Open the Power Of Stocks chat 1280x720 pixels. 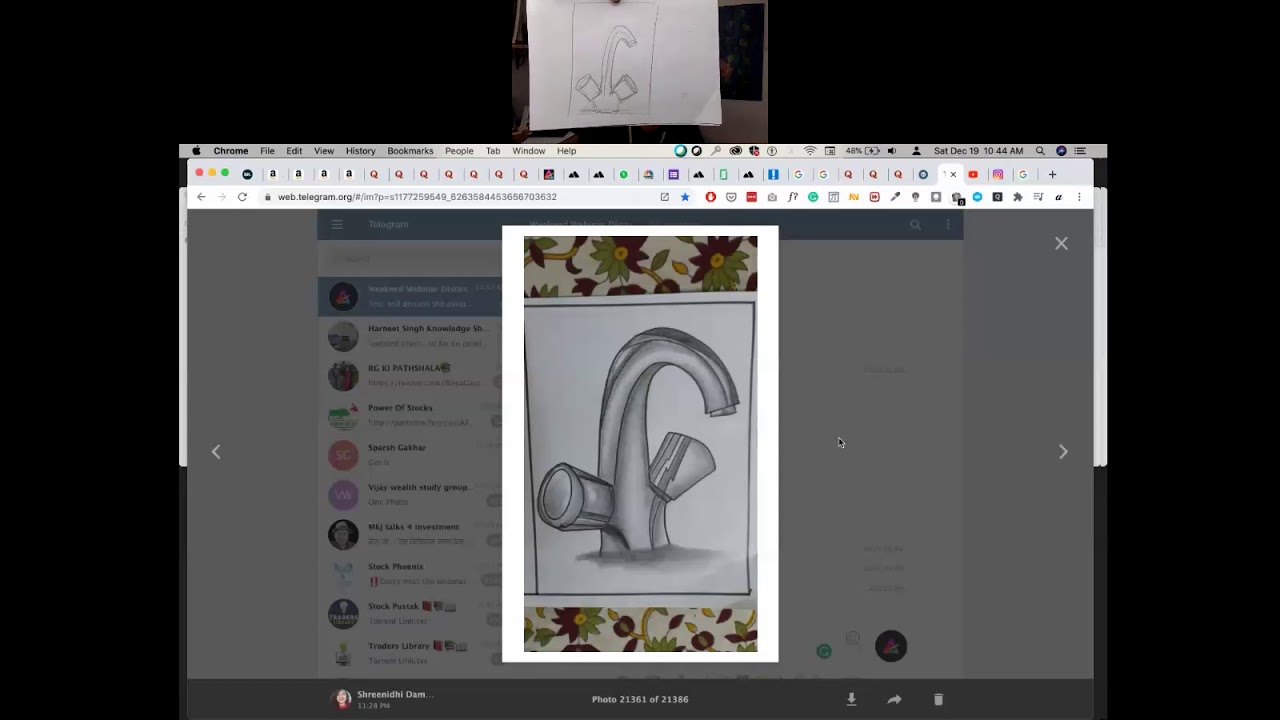point(410,415)
